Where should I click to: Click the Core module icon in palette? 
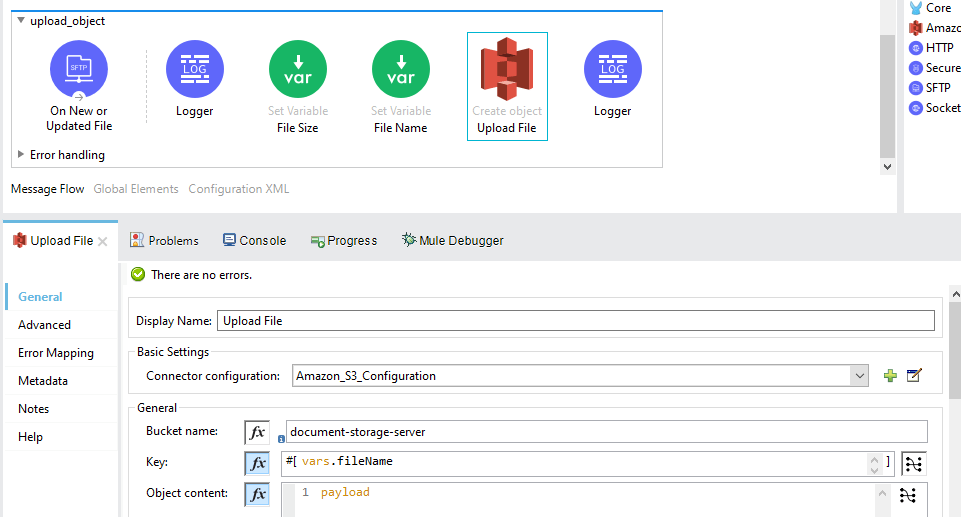[916, 8]
